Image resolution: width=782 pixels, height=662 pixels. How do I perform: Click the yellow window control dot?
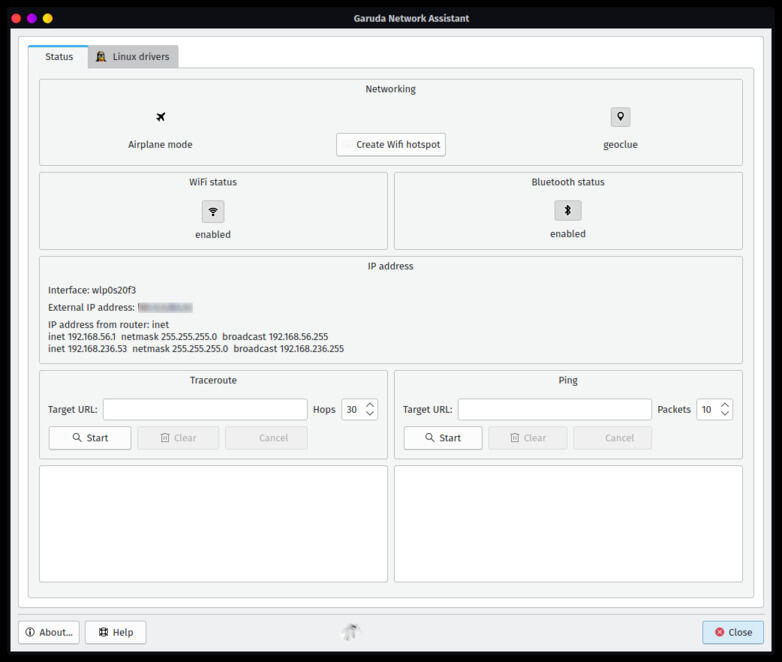coord(48,18)
